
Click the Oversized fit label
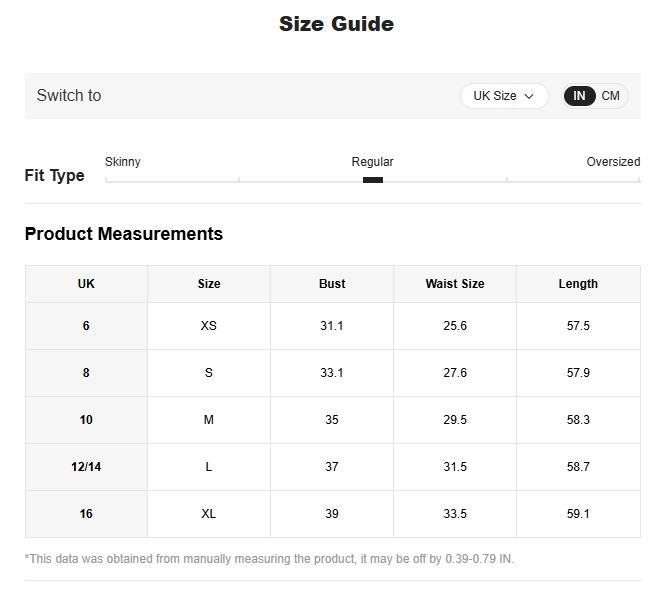(613, 162)
